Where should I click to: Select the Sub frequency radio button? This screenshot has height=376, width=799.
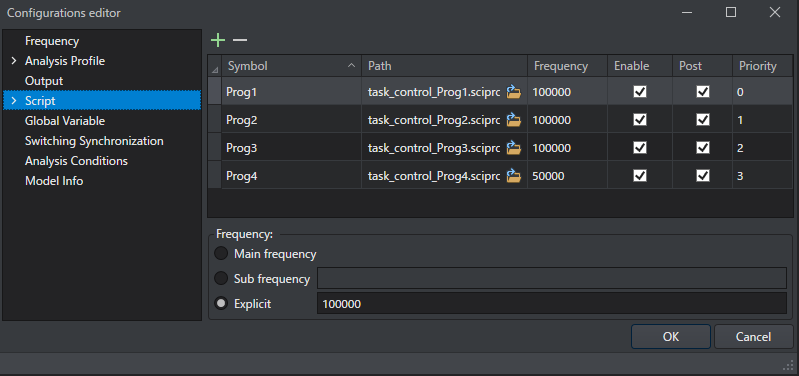coord(221,278)
